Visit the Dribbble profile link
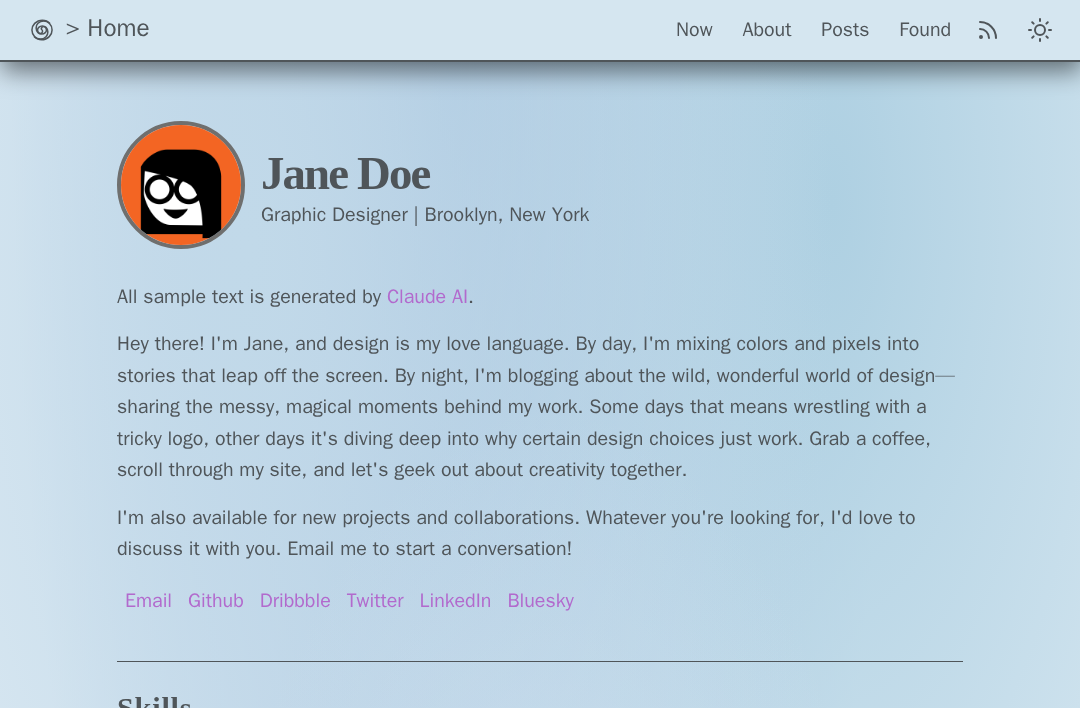 point(295,601)
